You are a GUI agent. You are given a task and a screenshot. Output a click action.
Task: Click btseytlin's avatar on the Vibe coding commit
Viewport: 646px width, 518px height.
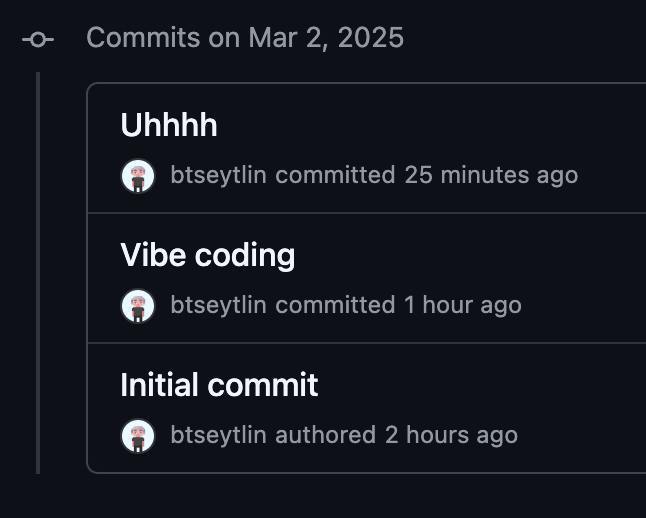[138, 306]
